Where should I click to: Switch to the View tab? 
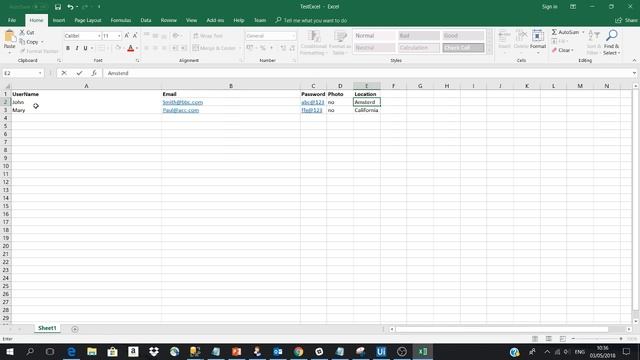click(x=191, y=20)
